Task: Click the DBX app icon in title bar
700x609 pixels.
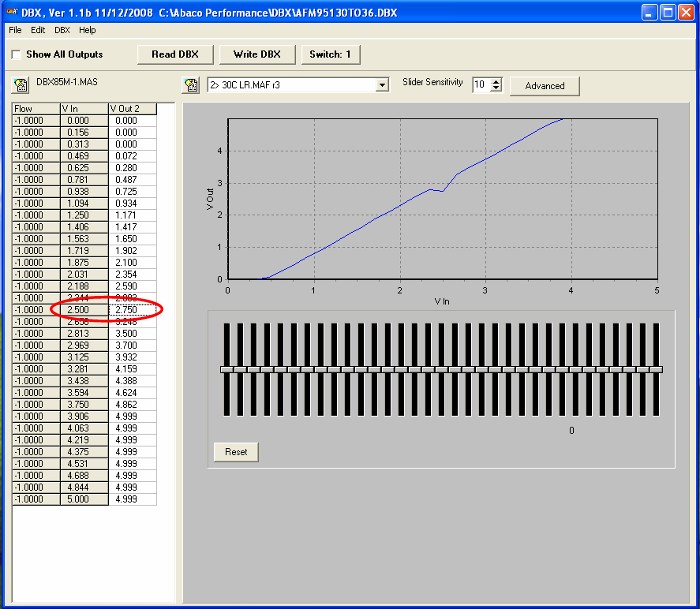Action: 11,11
